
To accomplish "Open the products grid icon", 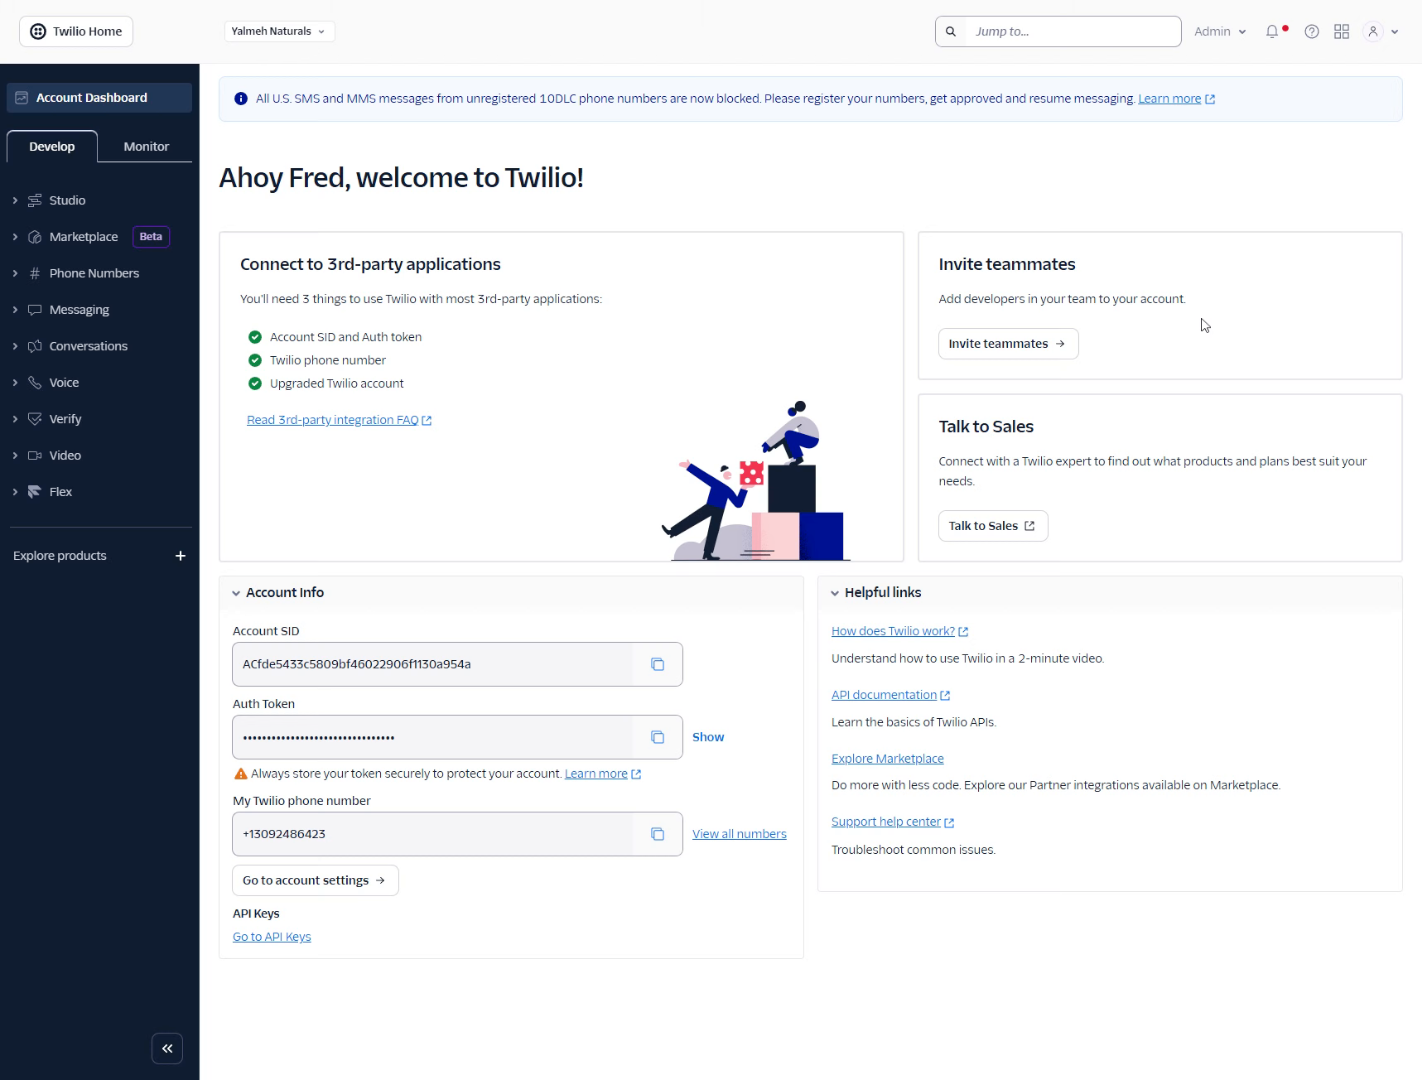I will [1342, 31].
